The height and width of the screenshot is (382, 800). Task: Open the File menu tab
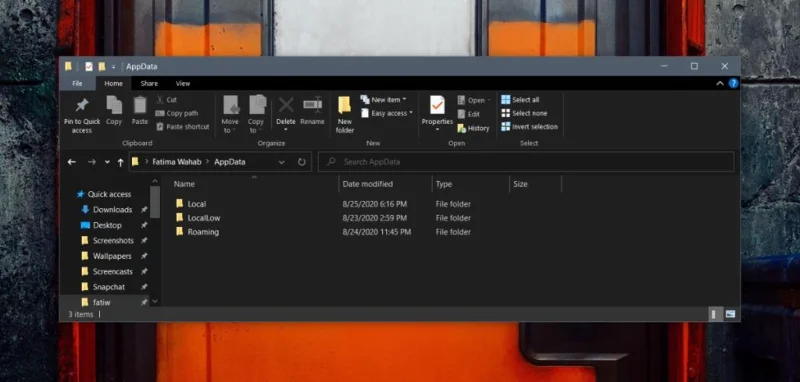pyautogui.click(x=77, y=83)
